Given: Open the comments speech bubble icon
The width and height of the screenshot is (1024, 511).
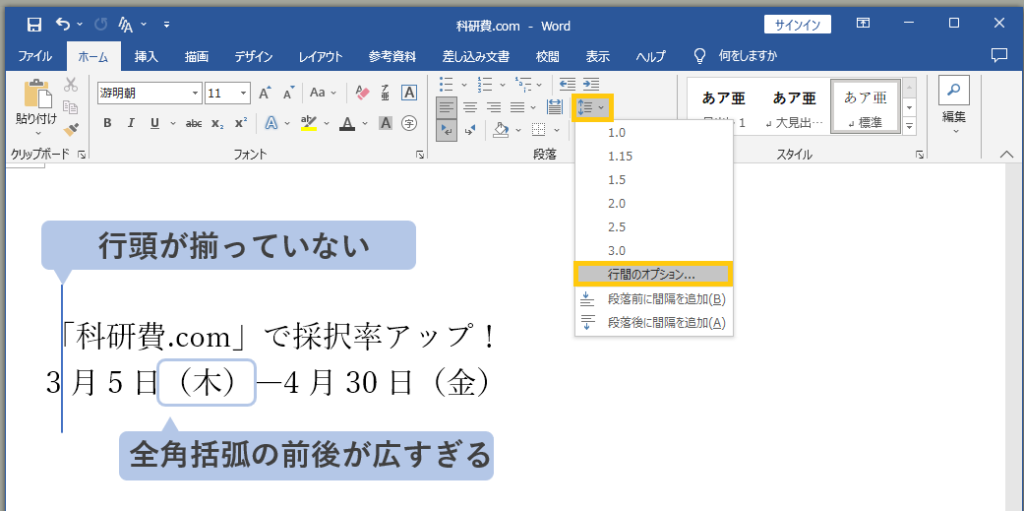Looking at the screenshot, I should [999, 56].
